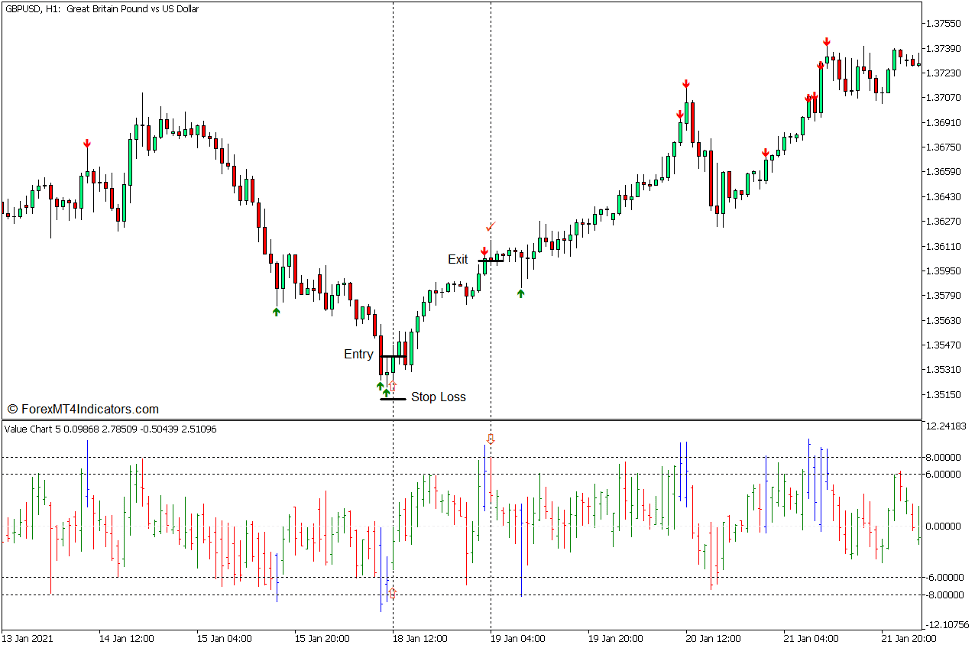
Task: Click the red down arrow above the 20 Jan peak
Action: [685, 85]
